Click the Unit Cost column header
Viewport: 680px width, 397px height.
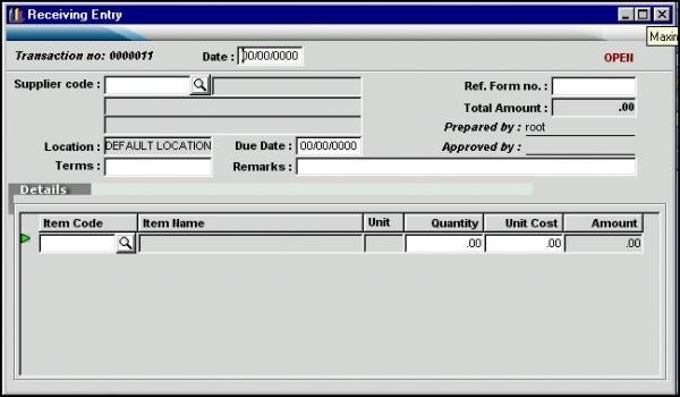[x=523, y=223]
